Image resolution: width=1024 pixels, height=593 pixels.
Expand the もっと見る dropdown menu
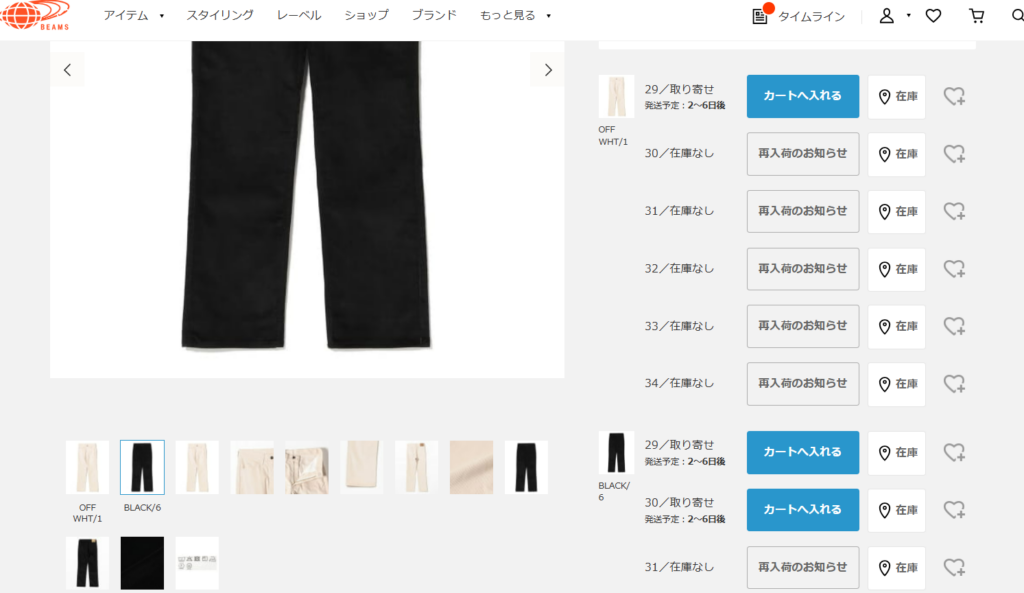[x=515, y=15]
